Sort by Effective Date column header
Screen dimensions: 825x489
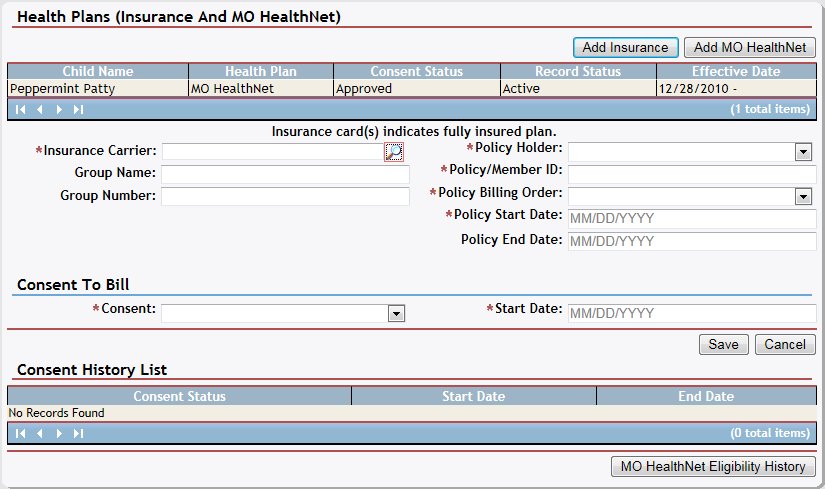click(735, 72)
